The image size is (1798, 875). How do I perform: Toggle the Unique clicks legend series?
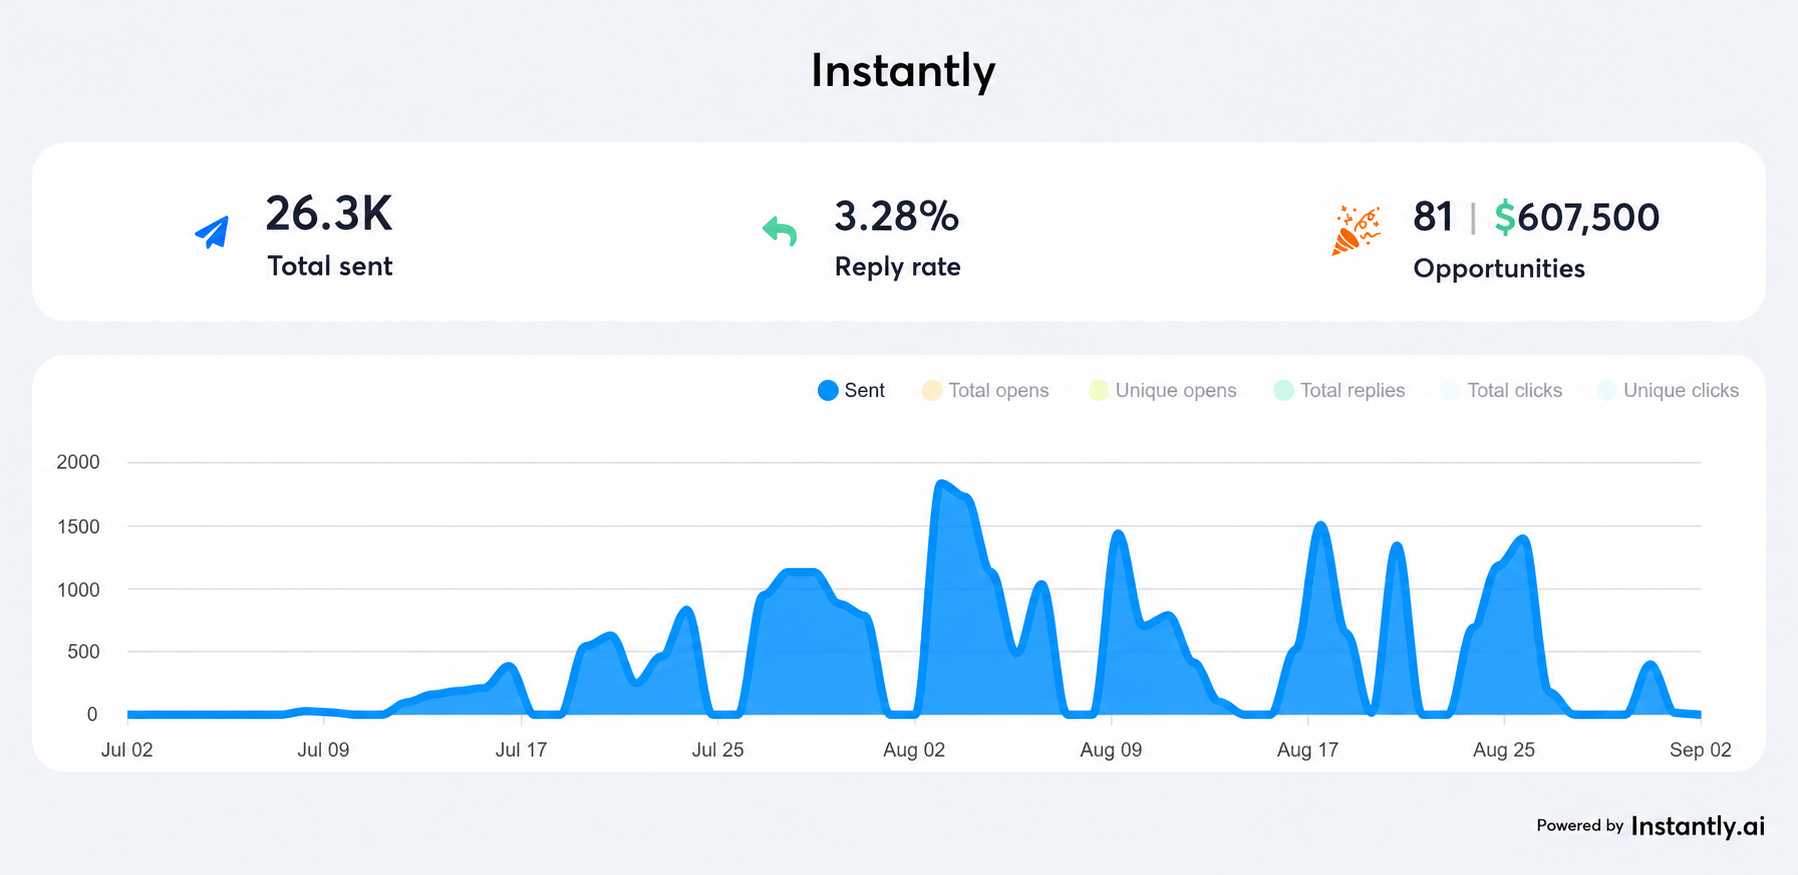click(x=1668, y=390)
